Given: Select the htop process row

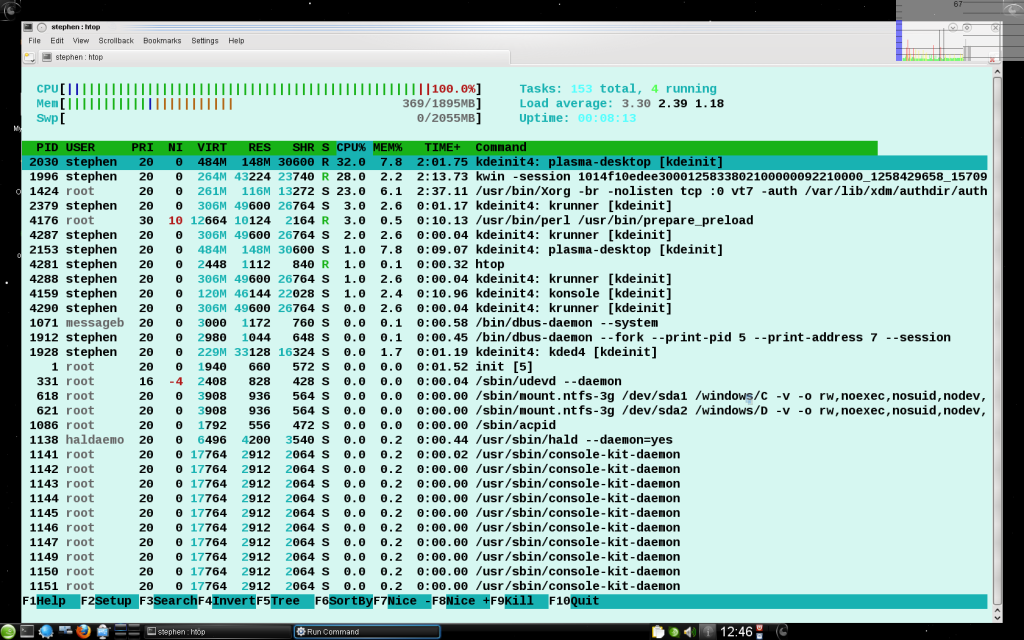Looking at the screenshot, I should coord(504,264).
